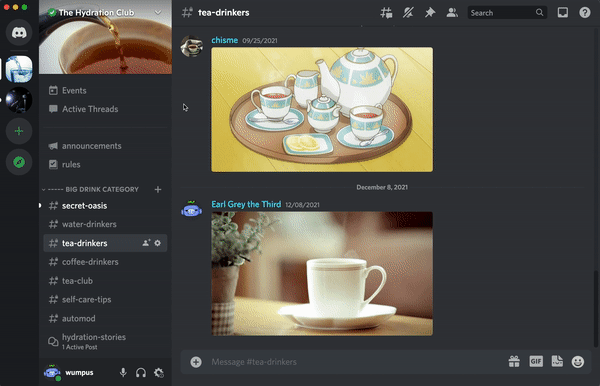Open Active Threads in sidebar
The width and height of the screenshot is (600, 386).
point(105,109)
